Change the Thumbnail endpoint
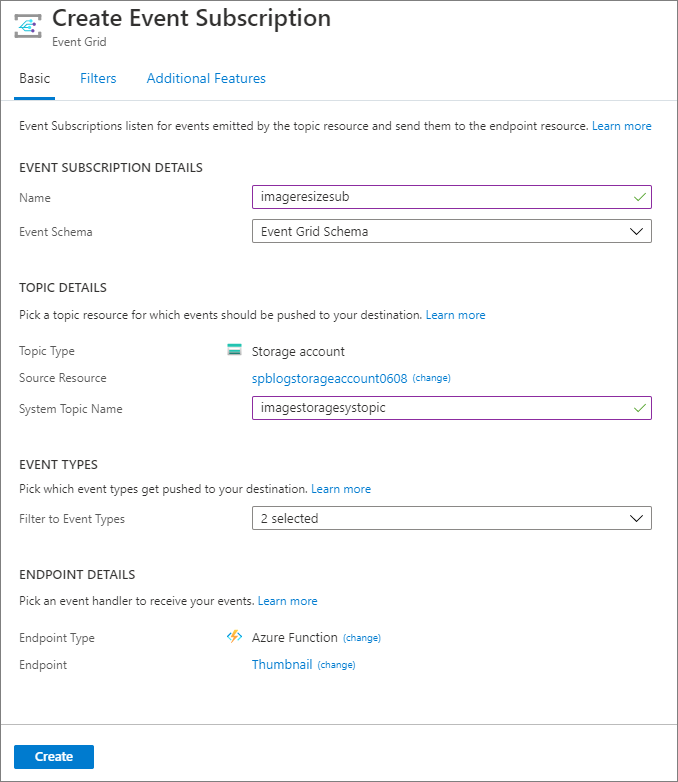 click(336, 665)
